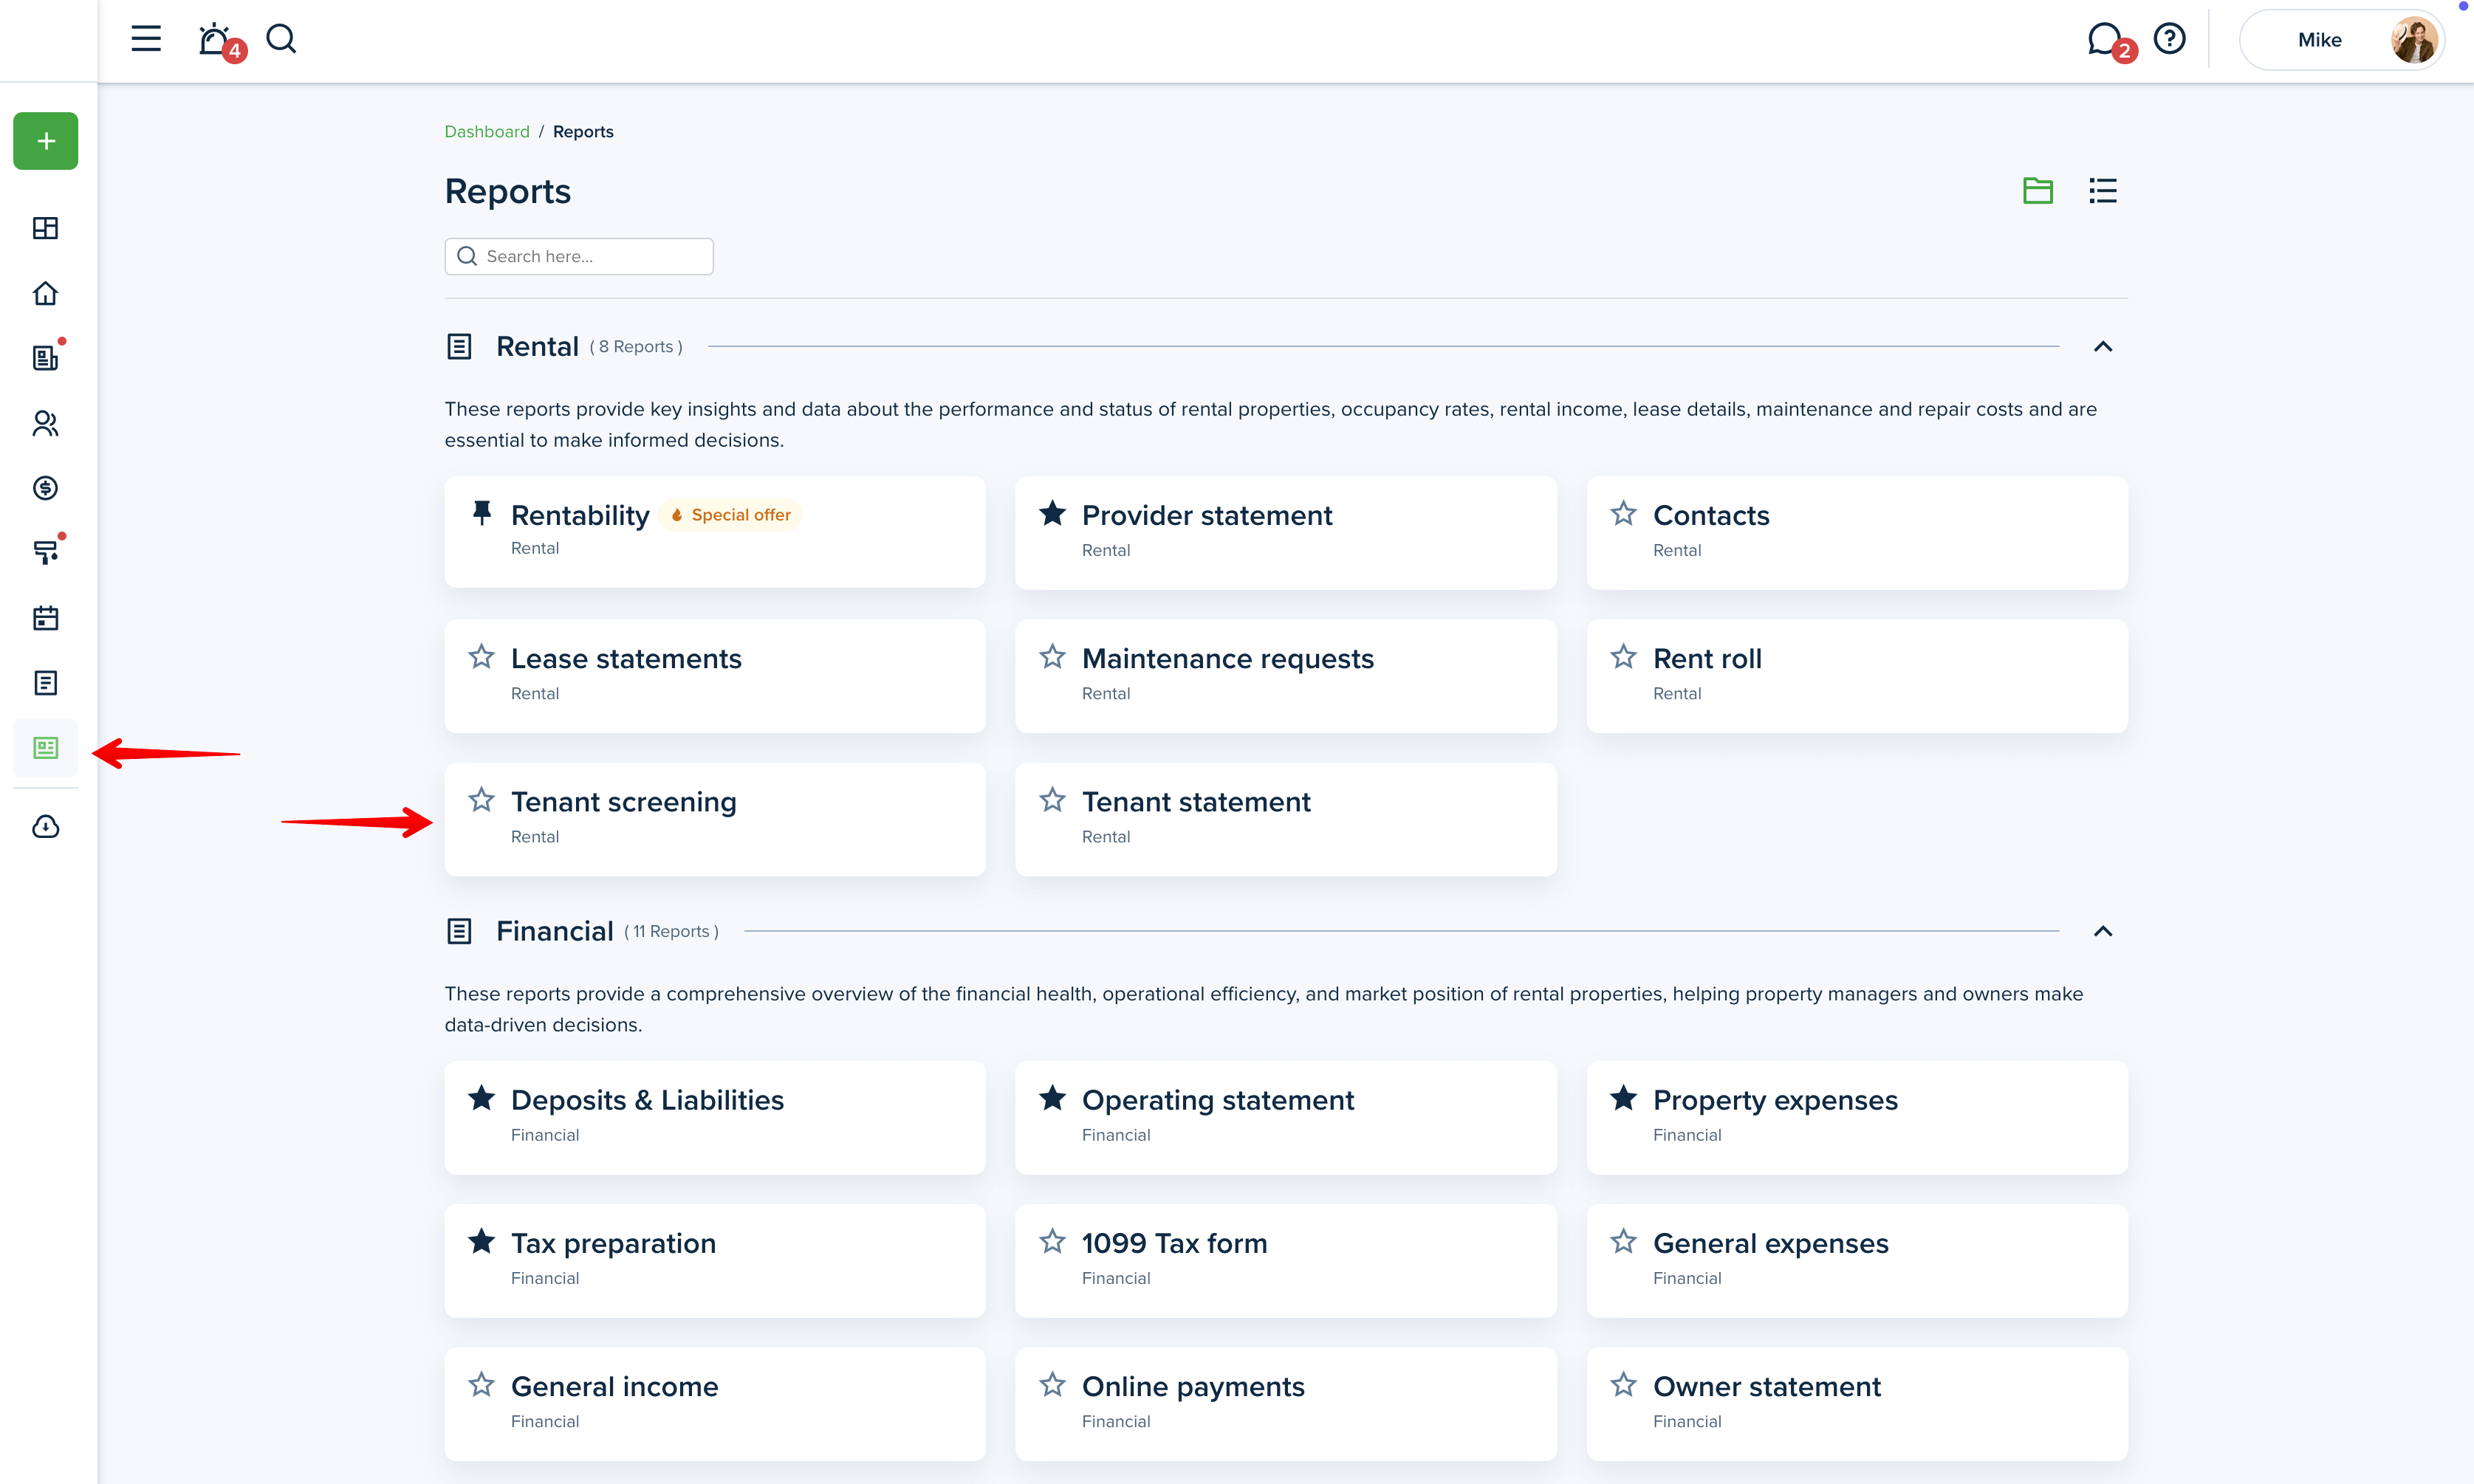Open the calendar icon in sidebar
This screenshot has width=2474, height=1484.
point(46,618)
